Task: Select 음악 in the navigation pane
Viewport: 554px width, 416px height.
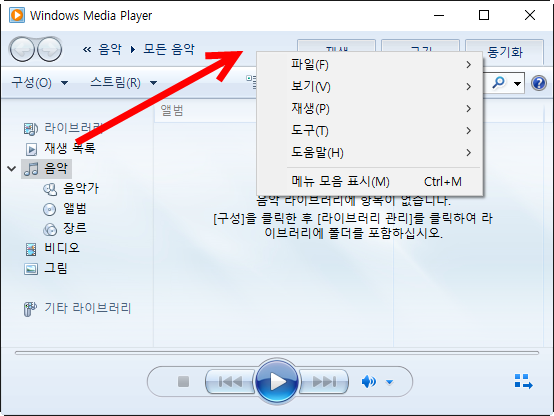Action: (x=55, y=169)
